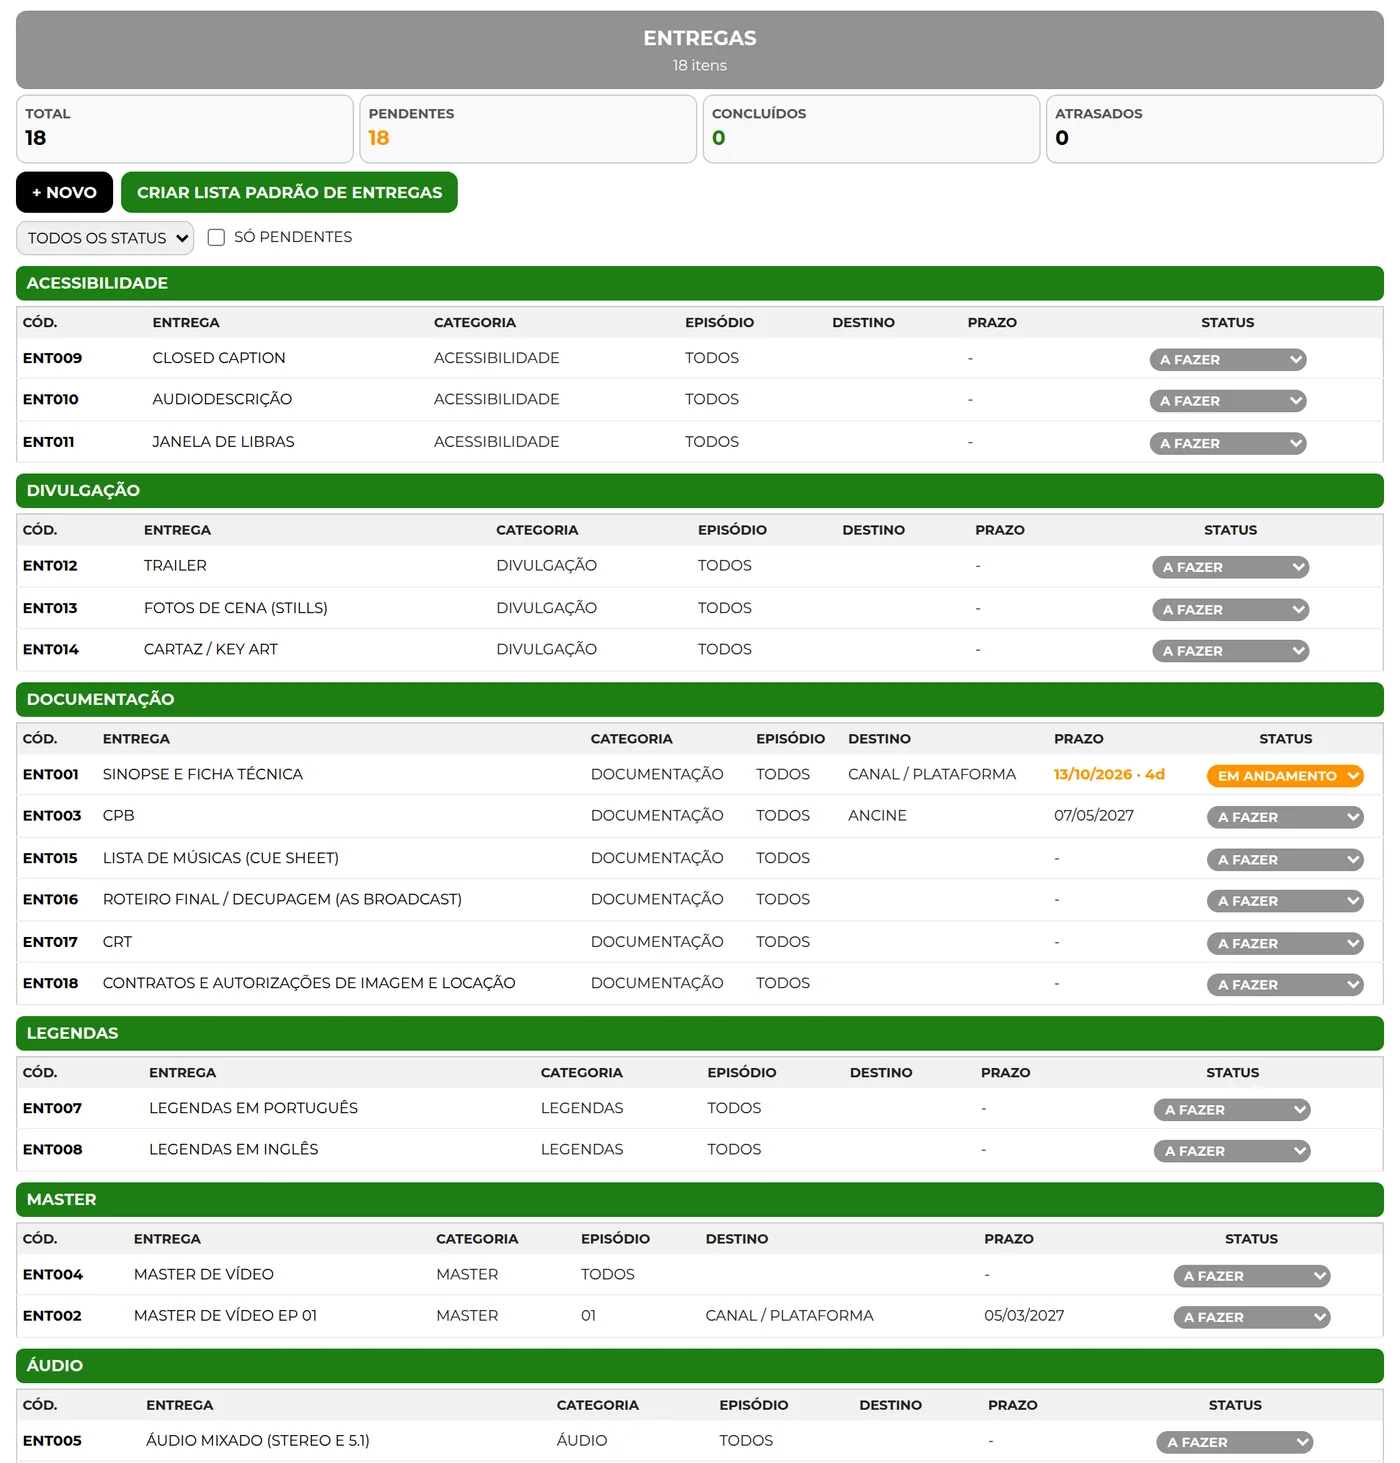Set status for ENT017 CRT
The height and width of the screenshot is (1463, 1400).
click(1286, 943)
